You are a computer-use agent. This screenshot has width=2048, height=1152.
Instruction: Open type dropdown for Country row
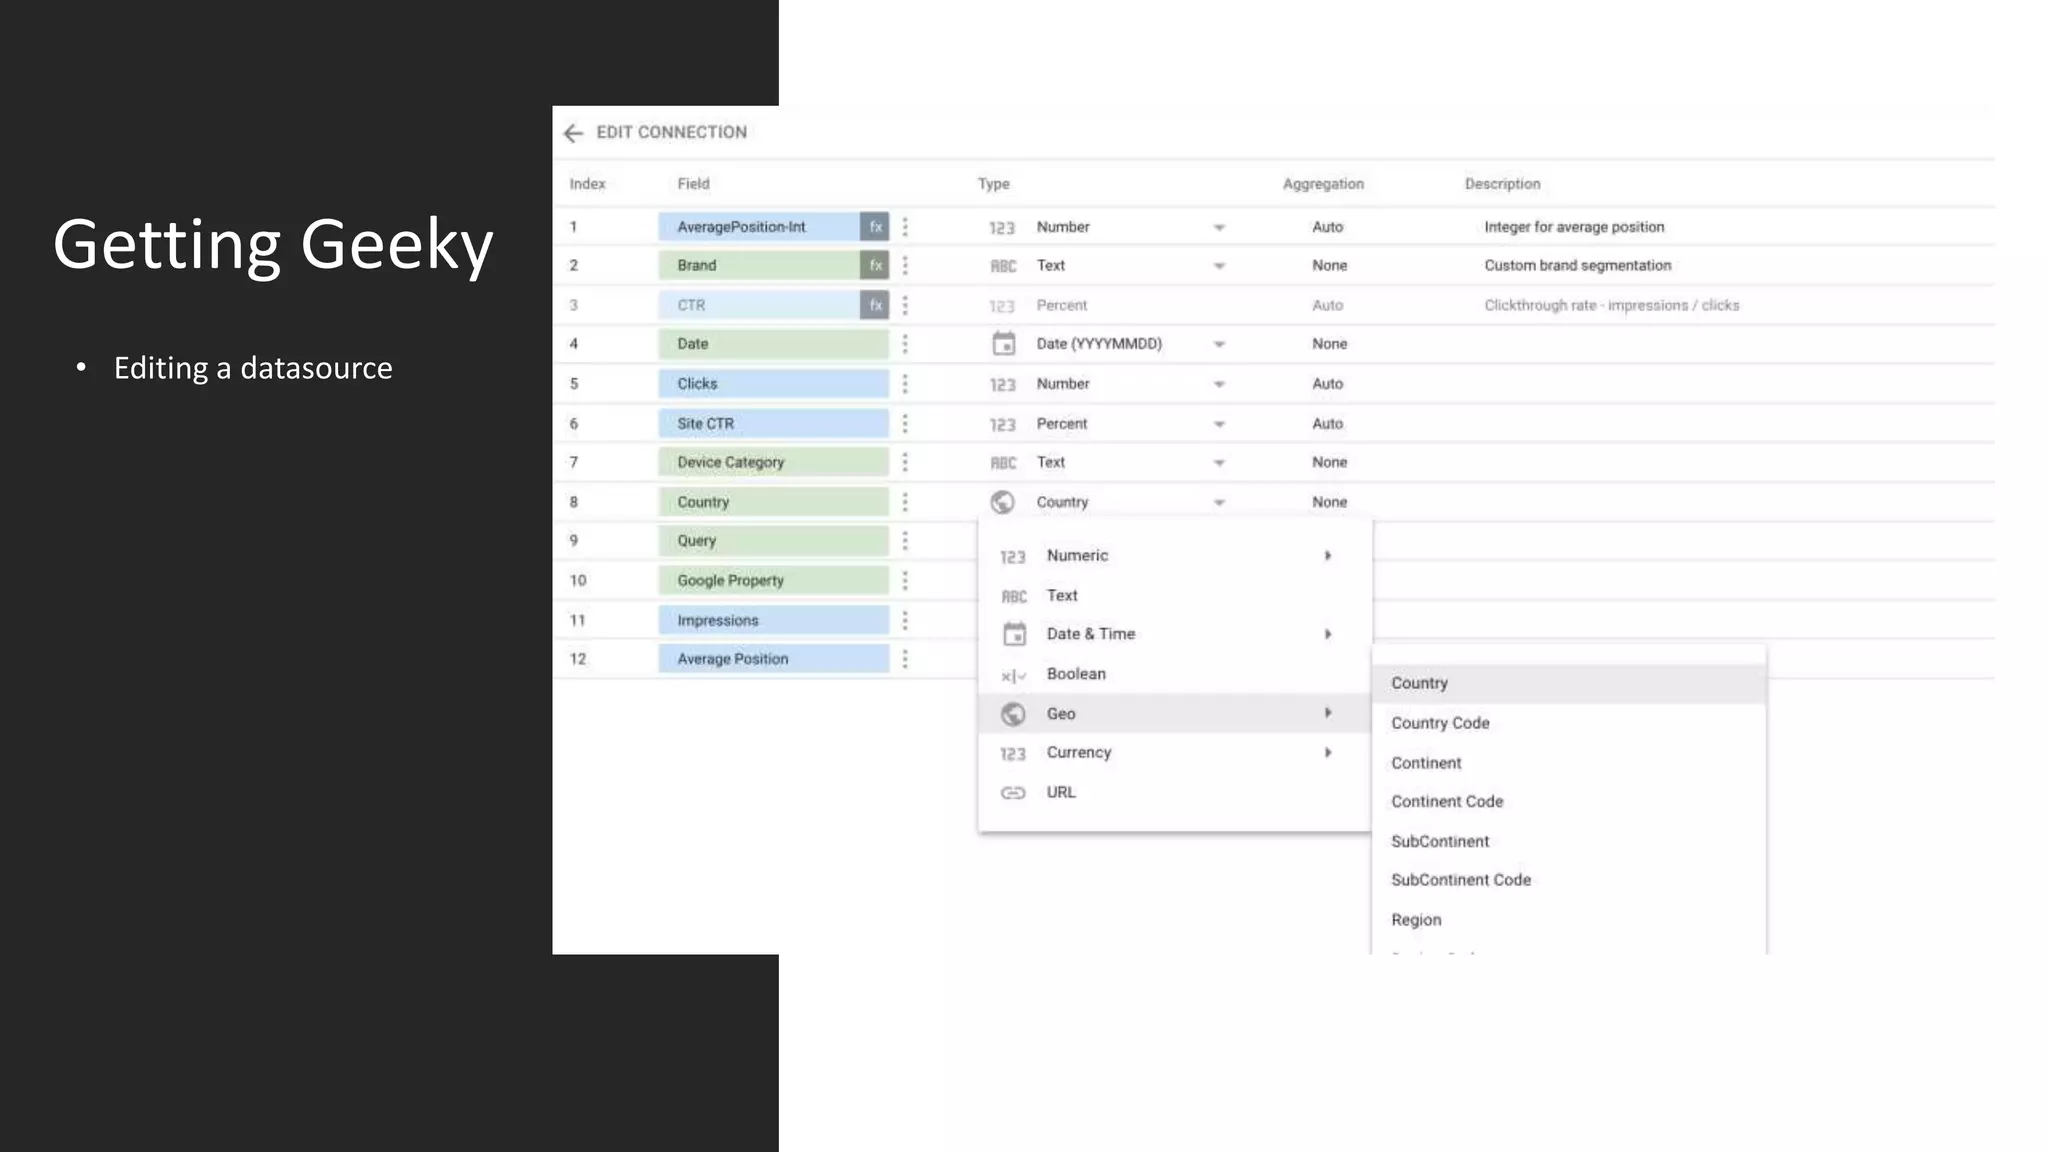pyautogui.click(x=1219, y=503)
